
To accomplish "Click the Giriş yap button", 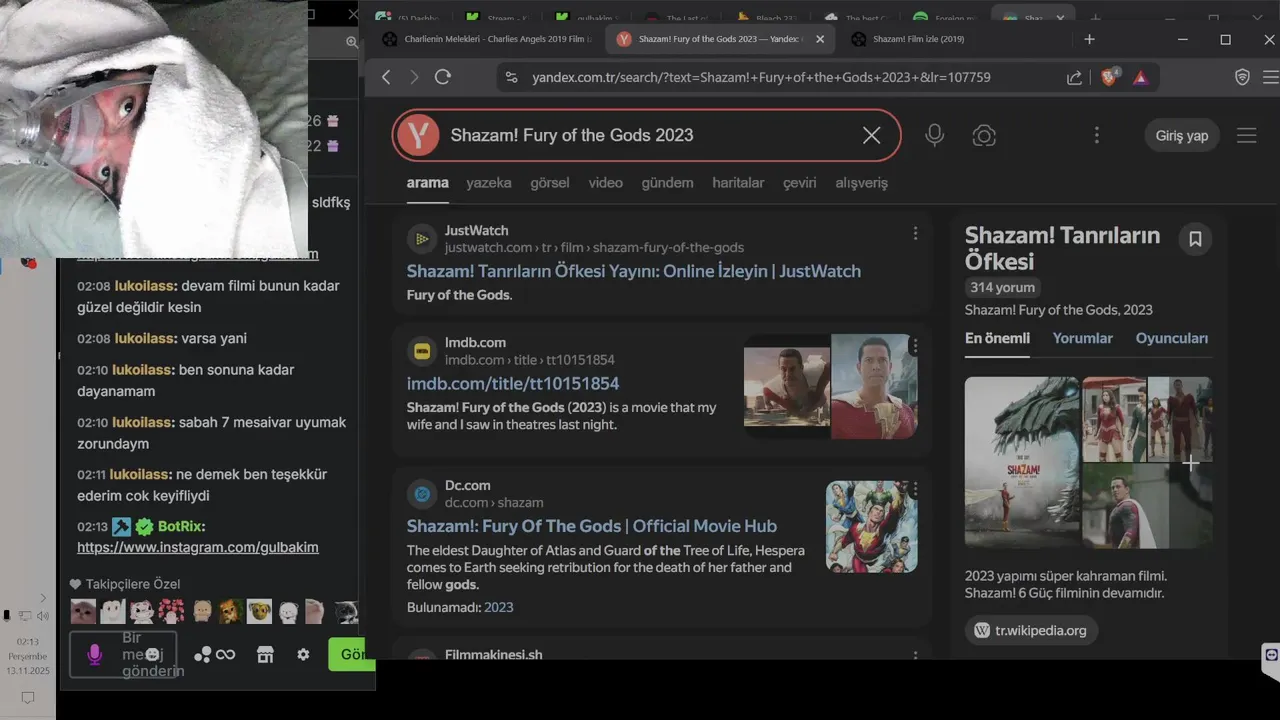I will click(x=1181, y=136).
